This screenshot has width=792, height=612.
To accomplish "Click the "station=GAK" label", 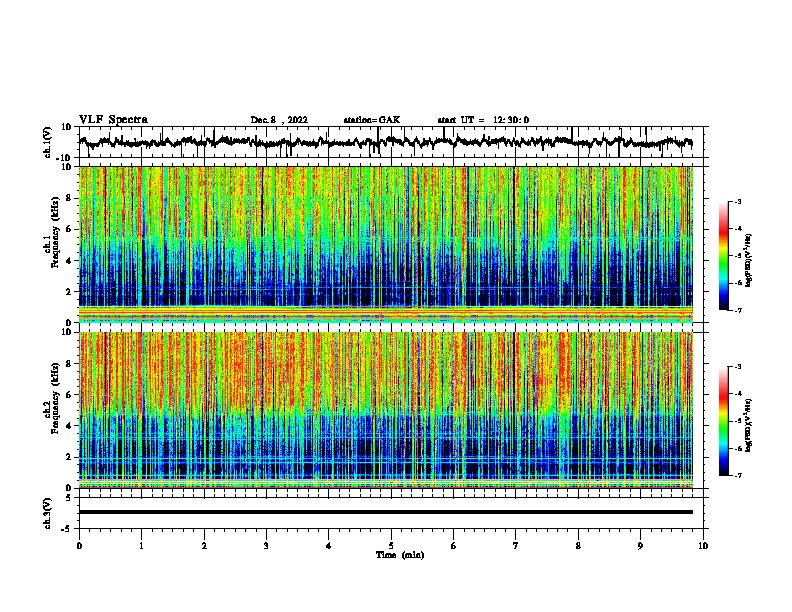I will click(x=372, y=120).
